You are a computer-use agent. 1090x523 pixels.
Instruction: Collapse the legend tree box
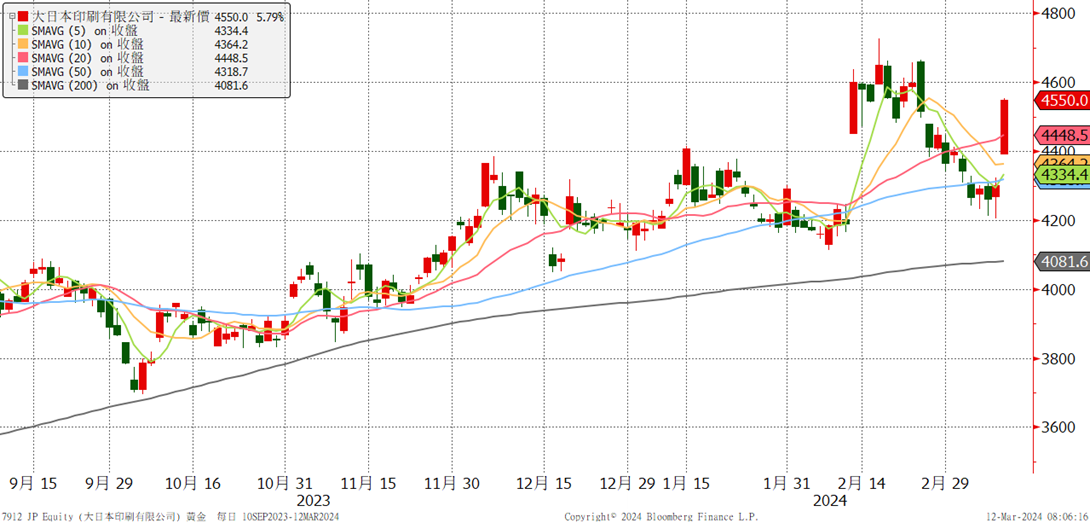click(x=12, y=17)
